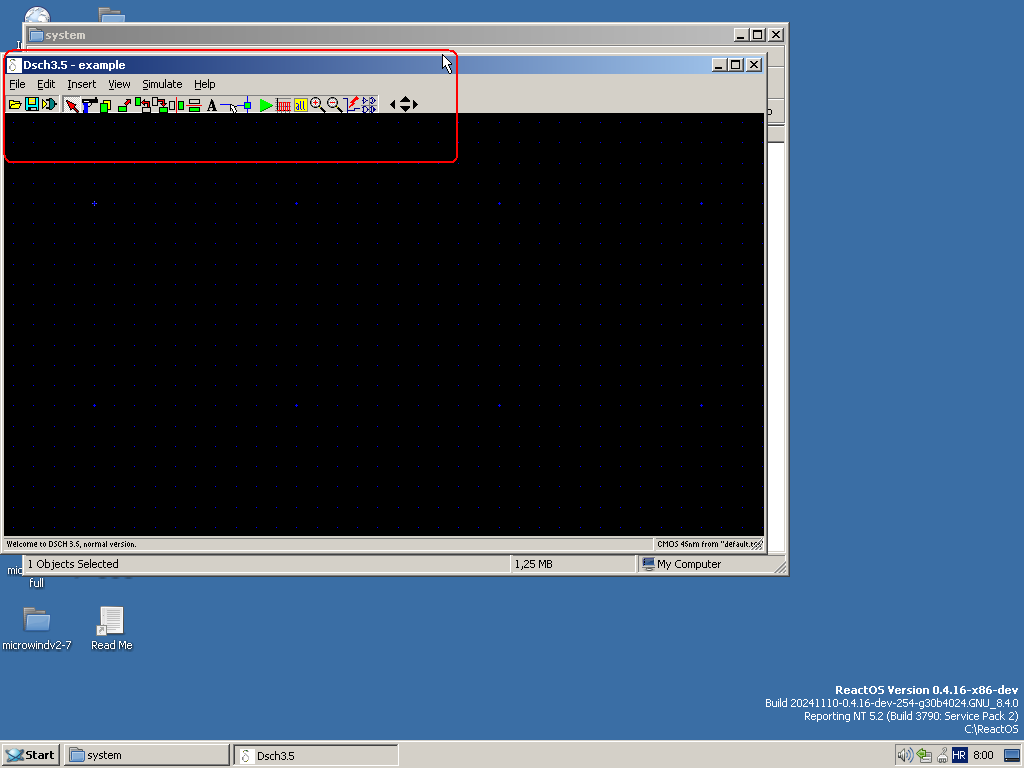Open the Simulate menu

(x=162, y=84)
